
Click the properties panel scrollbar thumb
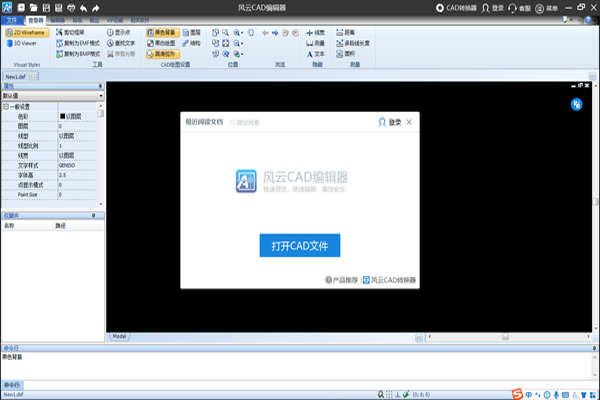tap(100, 113)
